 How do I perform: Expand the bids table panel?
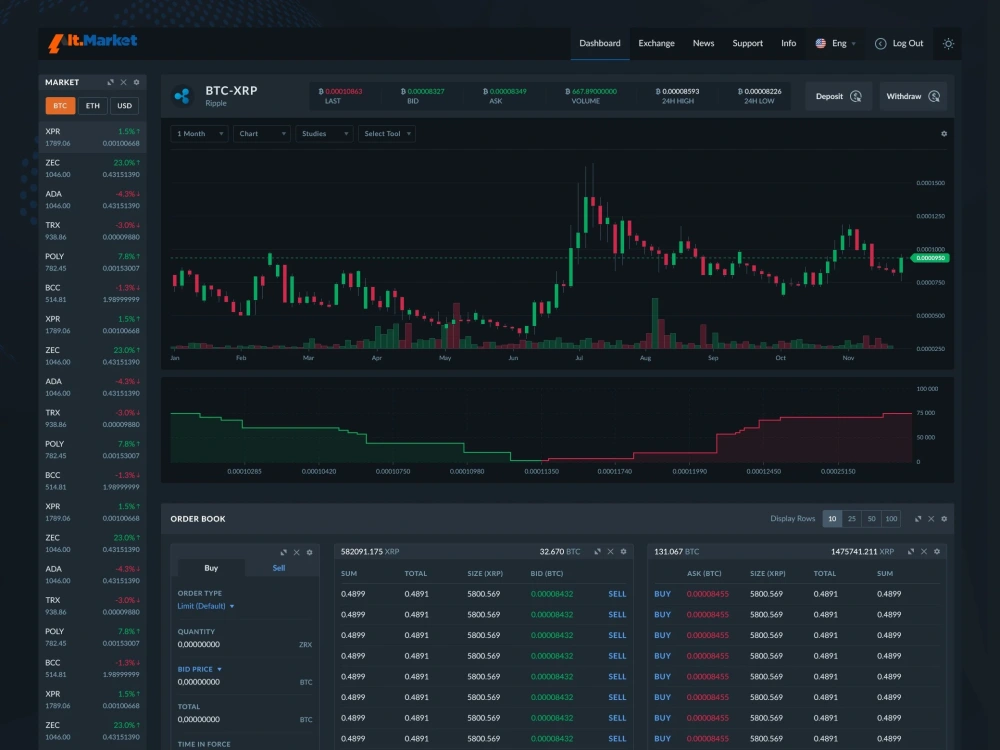coord(597,552)
